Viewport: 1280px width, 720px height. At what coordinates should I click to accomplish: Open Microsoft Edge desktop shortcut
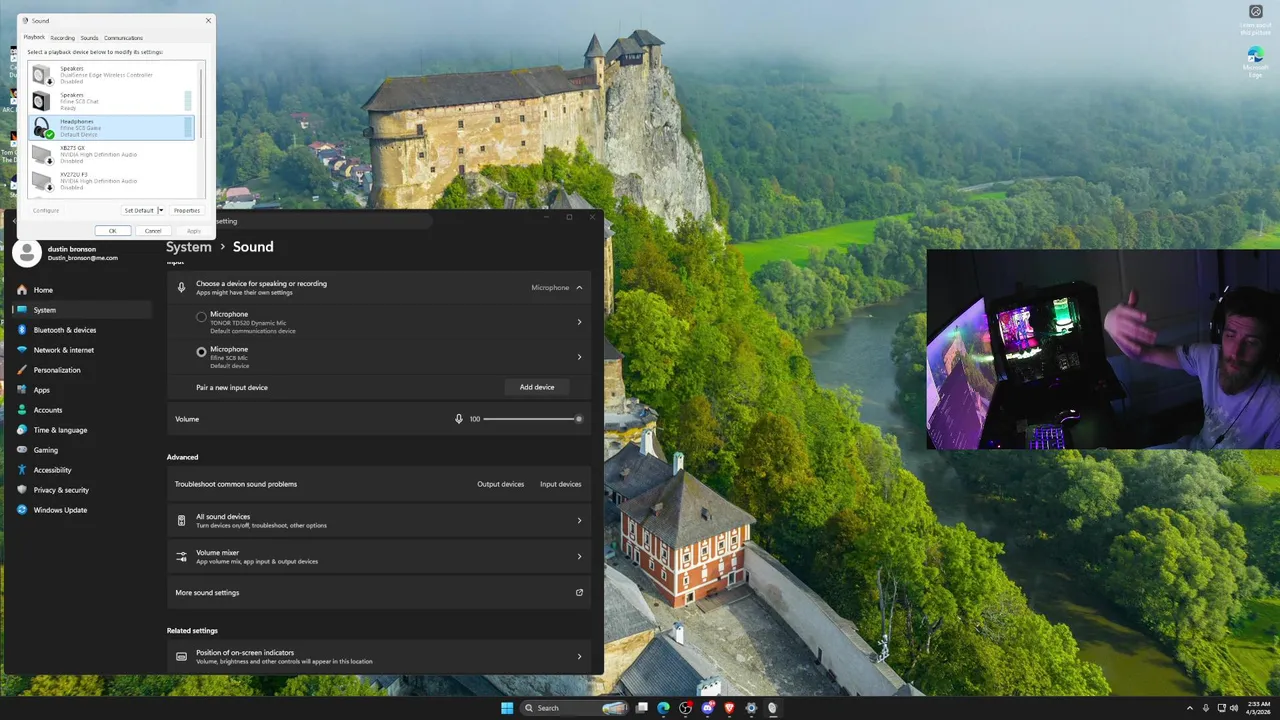pos(1255,62)
